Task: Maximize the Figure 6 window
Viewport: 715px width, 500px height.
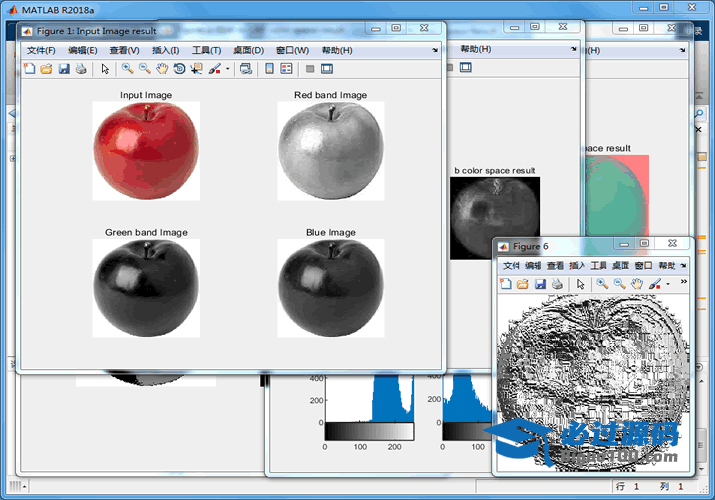Action: [x=644, y=243]
